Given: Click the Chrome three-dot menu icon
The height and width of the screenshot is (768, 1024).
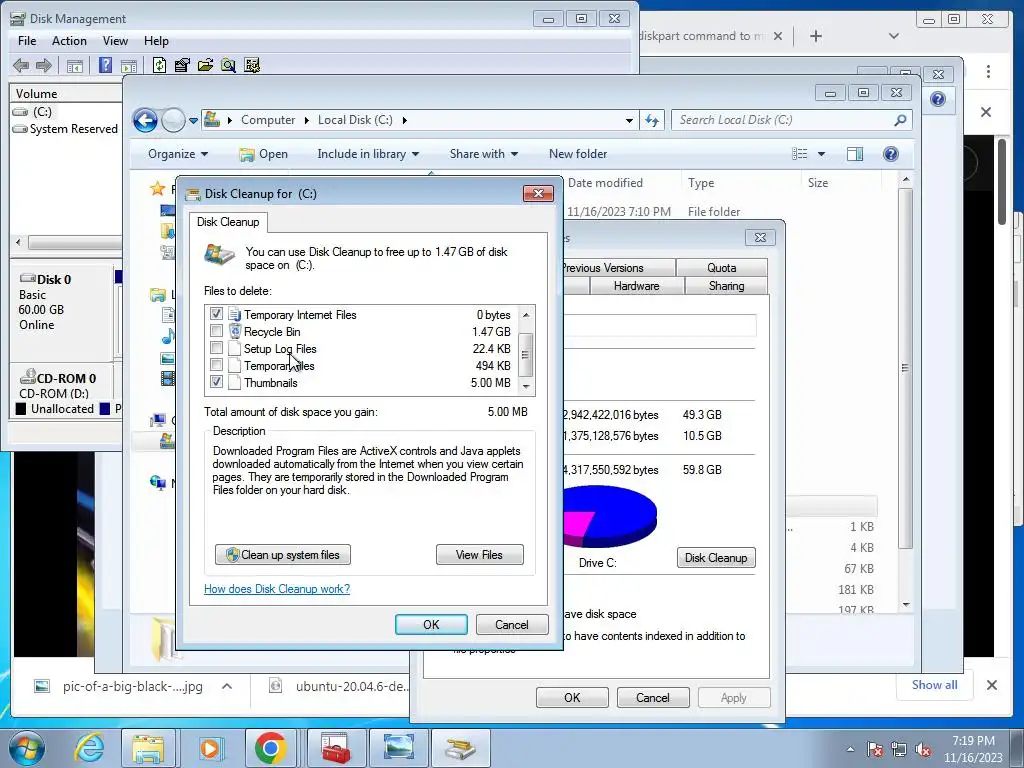Looking at the screenshot, I should [988, 71].
